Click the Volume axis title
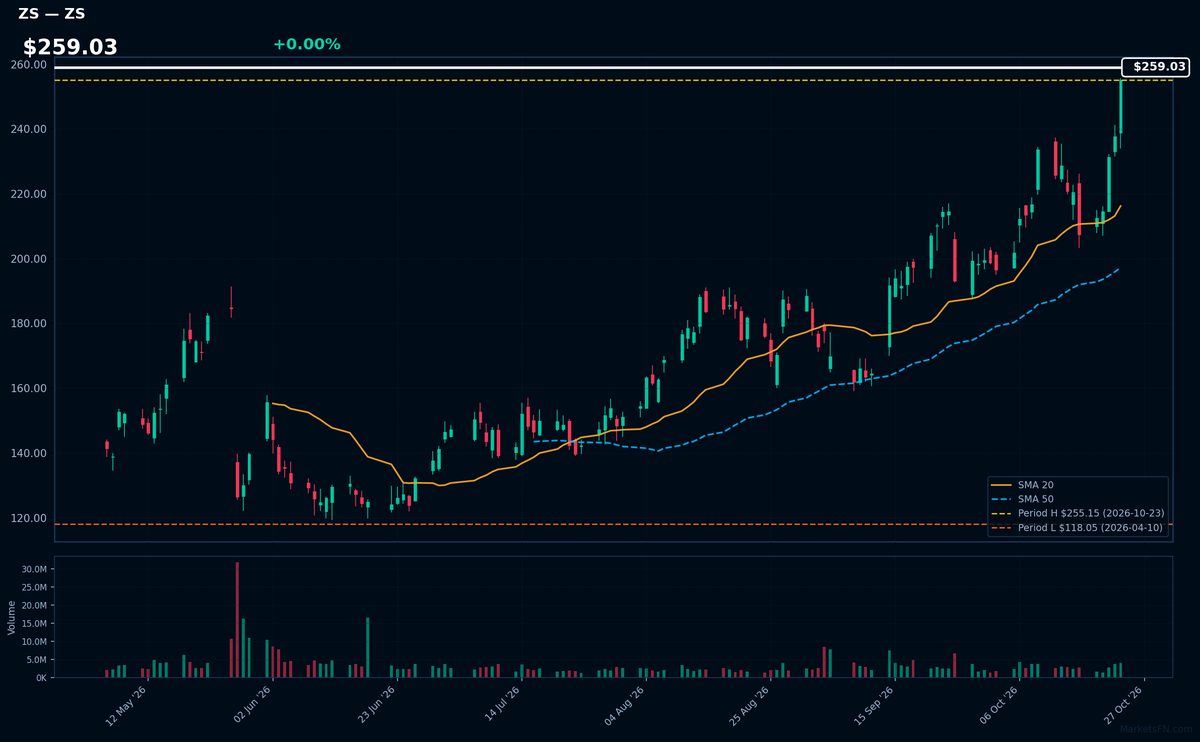1200x742 pixels. tap(12, 617)
